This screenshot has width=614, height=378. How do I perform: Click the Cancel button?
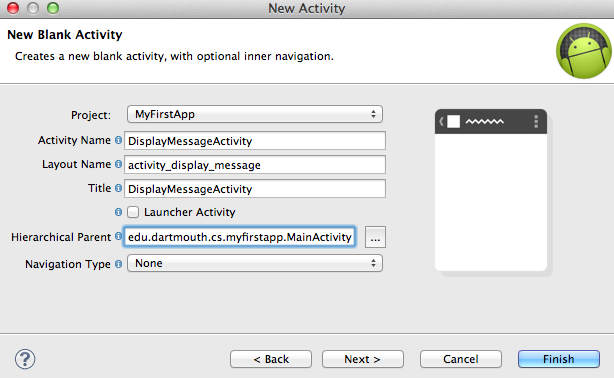[461, 359]
